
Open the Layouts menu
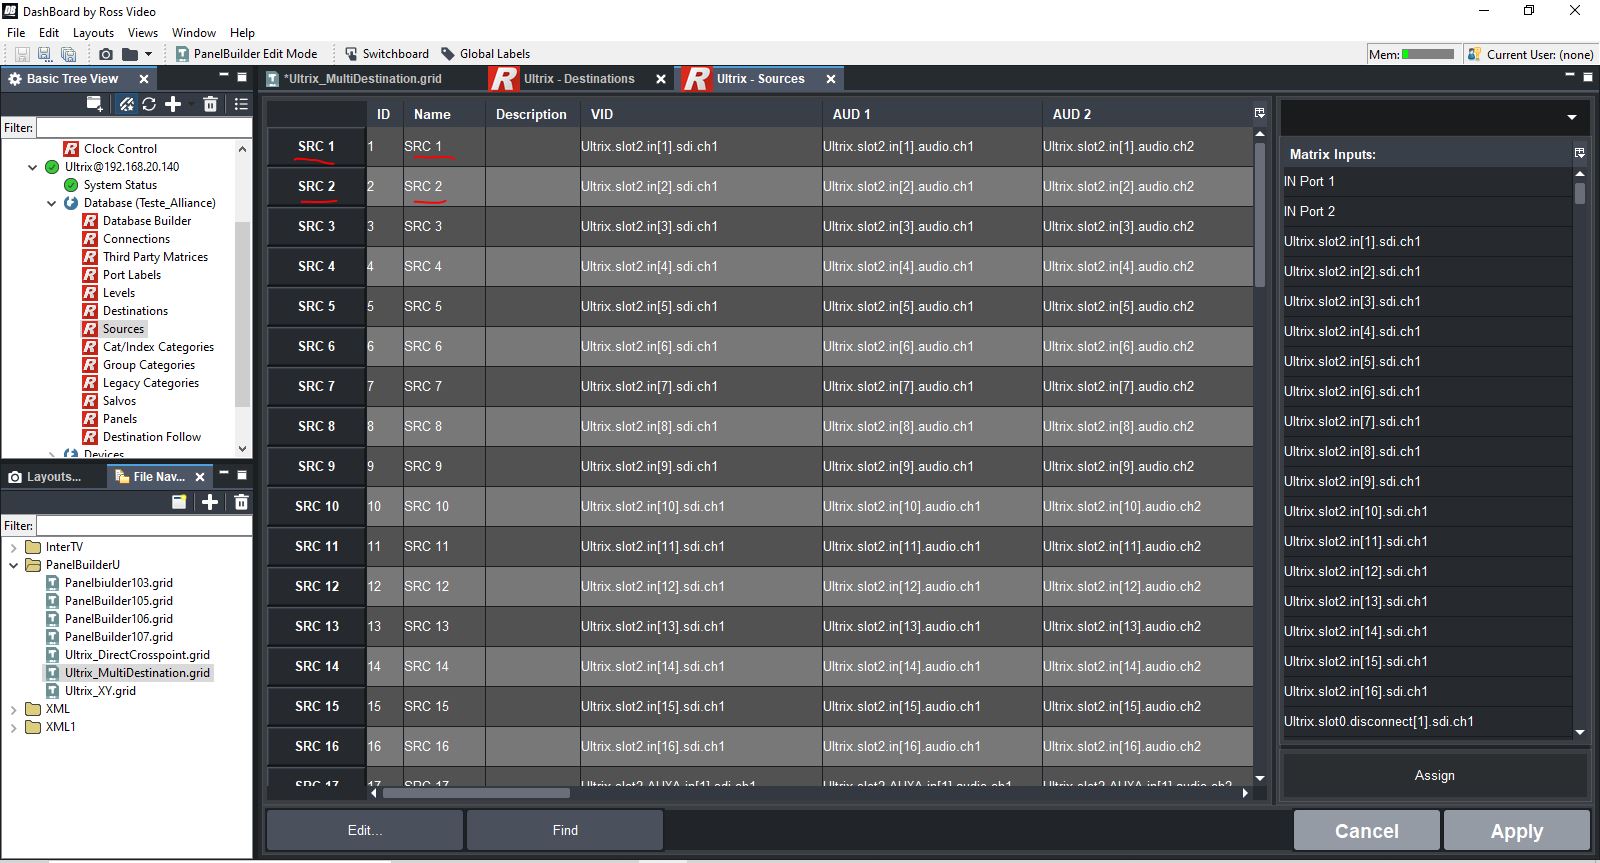(93, 33)
